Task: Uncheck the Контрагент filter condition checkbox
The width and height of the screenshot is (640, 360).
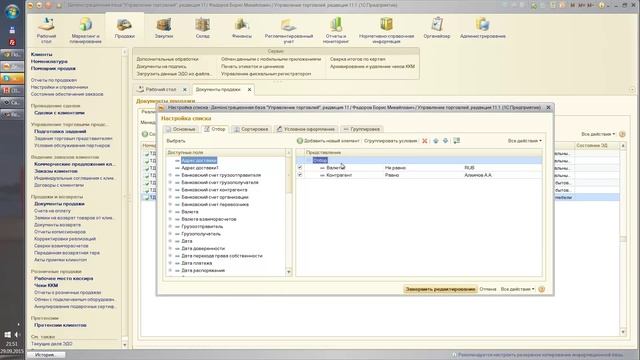Action: (300, 175)
